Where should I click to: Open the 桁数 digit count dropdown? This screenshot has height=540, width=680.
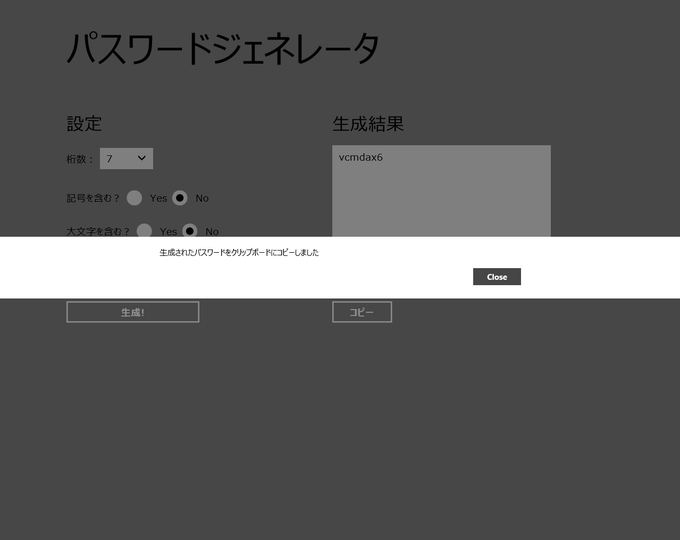[x=126, y=159]
